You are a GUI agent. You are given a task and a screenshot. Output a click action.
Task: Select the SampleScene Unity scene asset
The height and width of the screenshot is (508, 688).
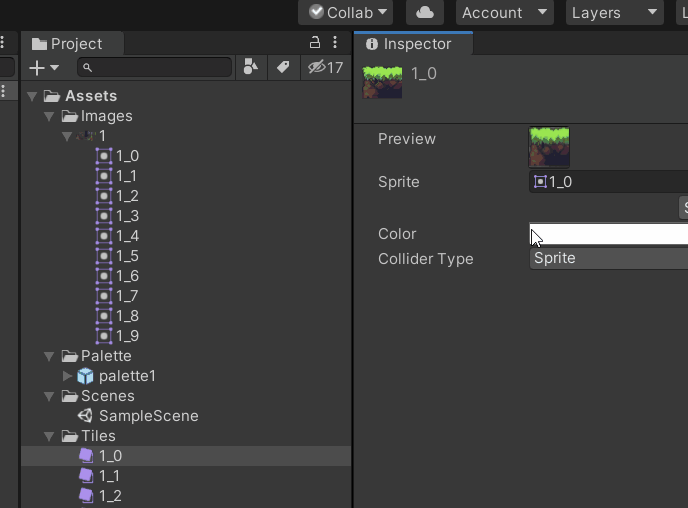[x=148, y=416]
